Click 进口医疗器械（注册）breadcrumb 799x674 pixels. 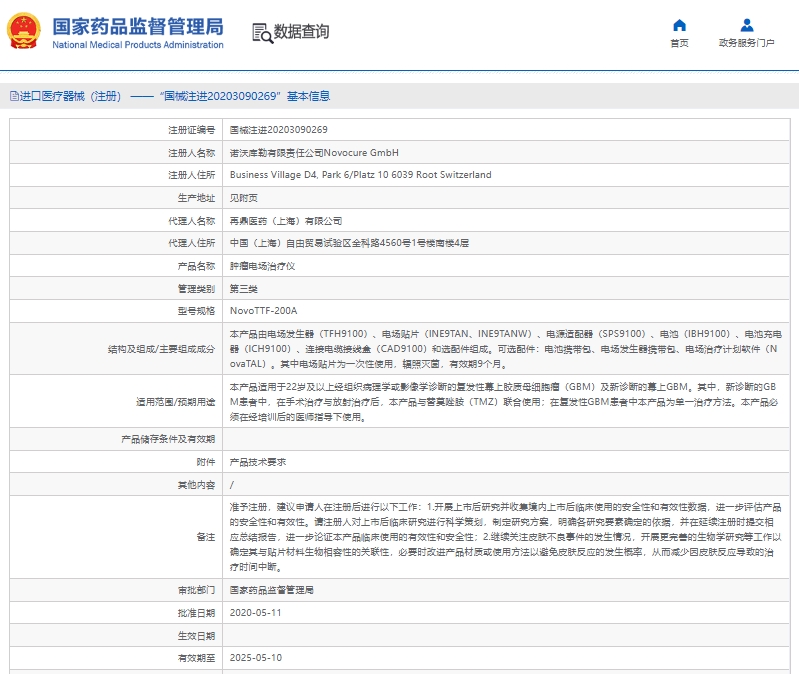pos(70,96)
